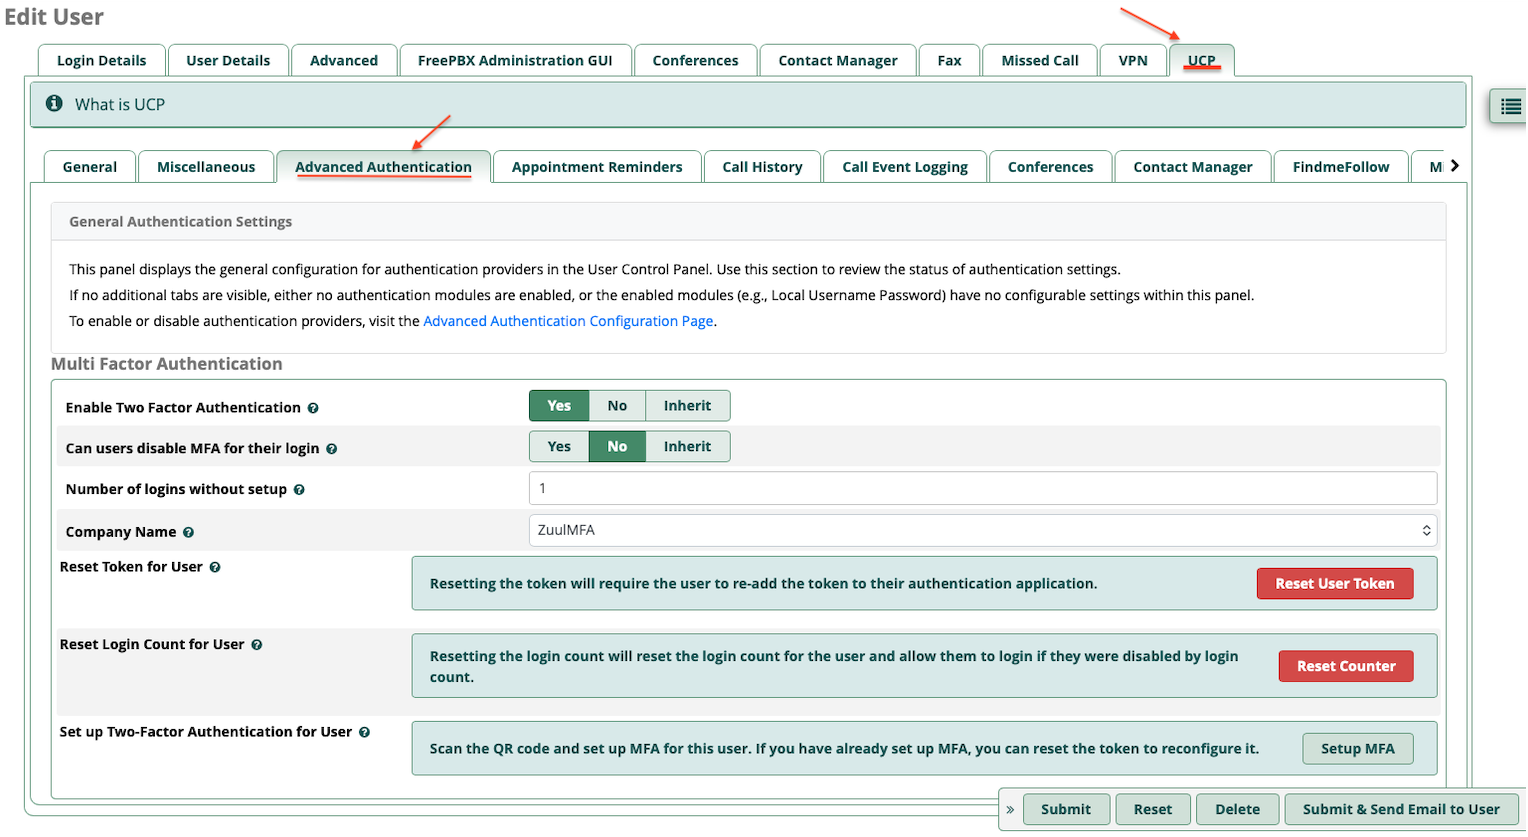Set Enable Two Factor Authentication to Inherit
The height and width of the screenshot is (837, 1528).
click(687, 406)
